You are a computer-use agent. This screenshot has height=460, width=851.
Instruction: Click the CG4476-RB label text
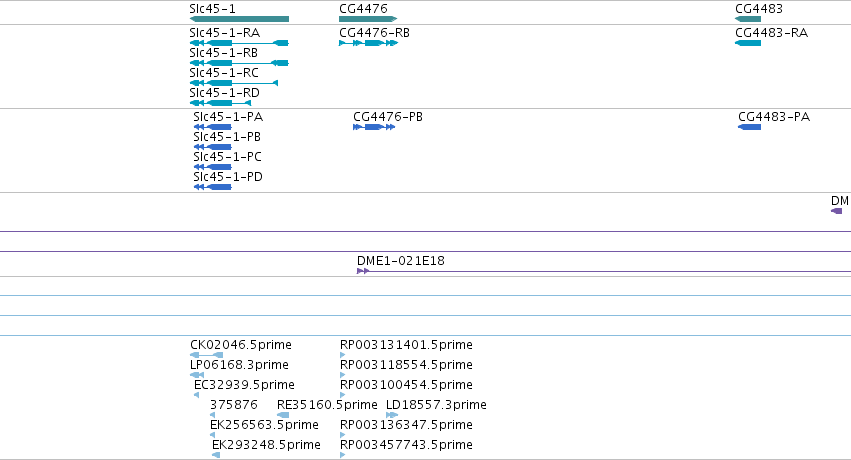coord(374,33)
